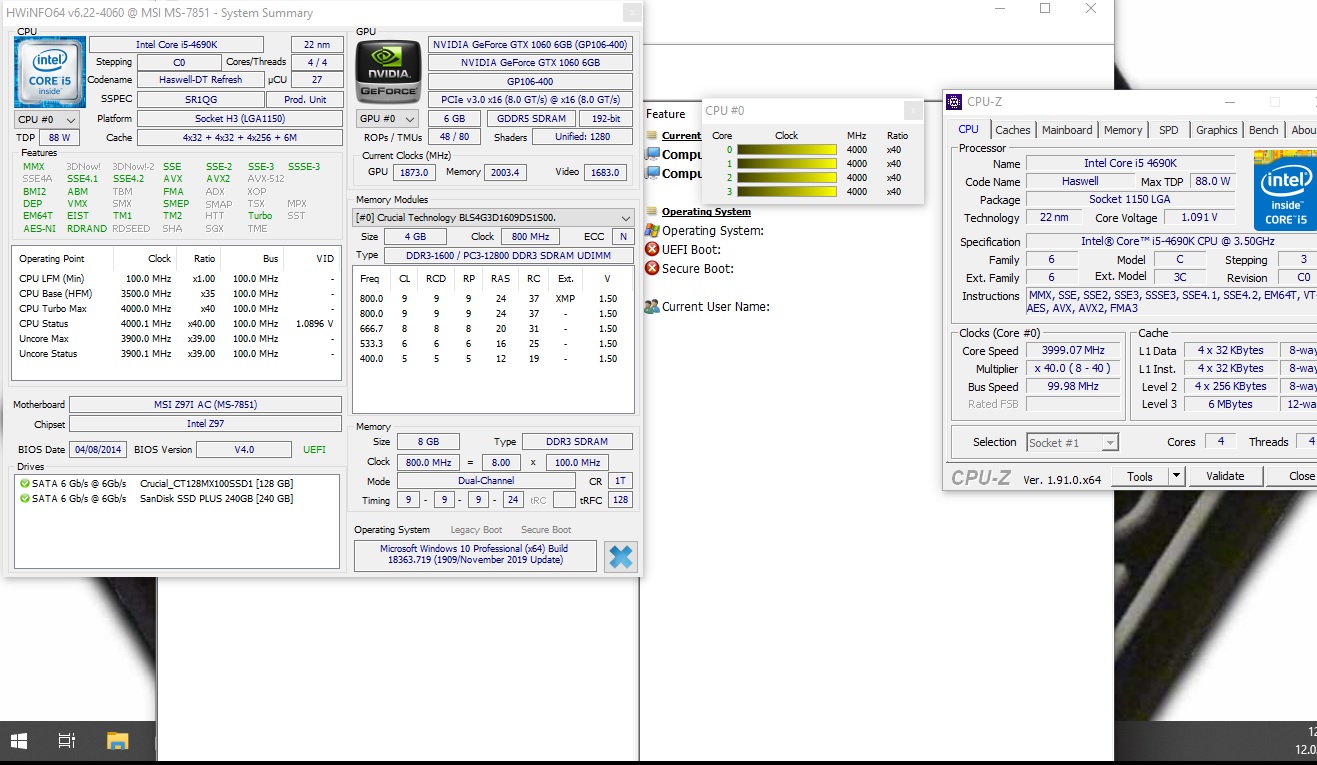Click the CPU Turbo Max operating point row
The width and height of the screenshot is (1317, 765).
tap(176, 309)
